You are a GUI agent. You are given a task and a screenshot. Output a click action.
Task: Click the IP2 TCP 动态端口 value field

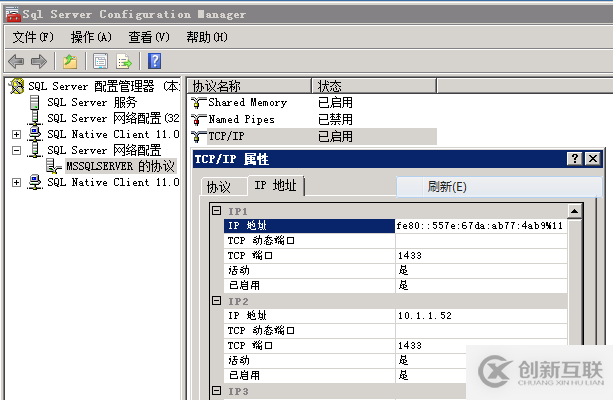pos(481,330)
